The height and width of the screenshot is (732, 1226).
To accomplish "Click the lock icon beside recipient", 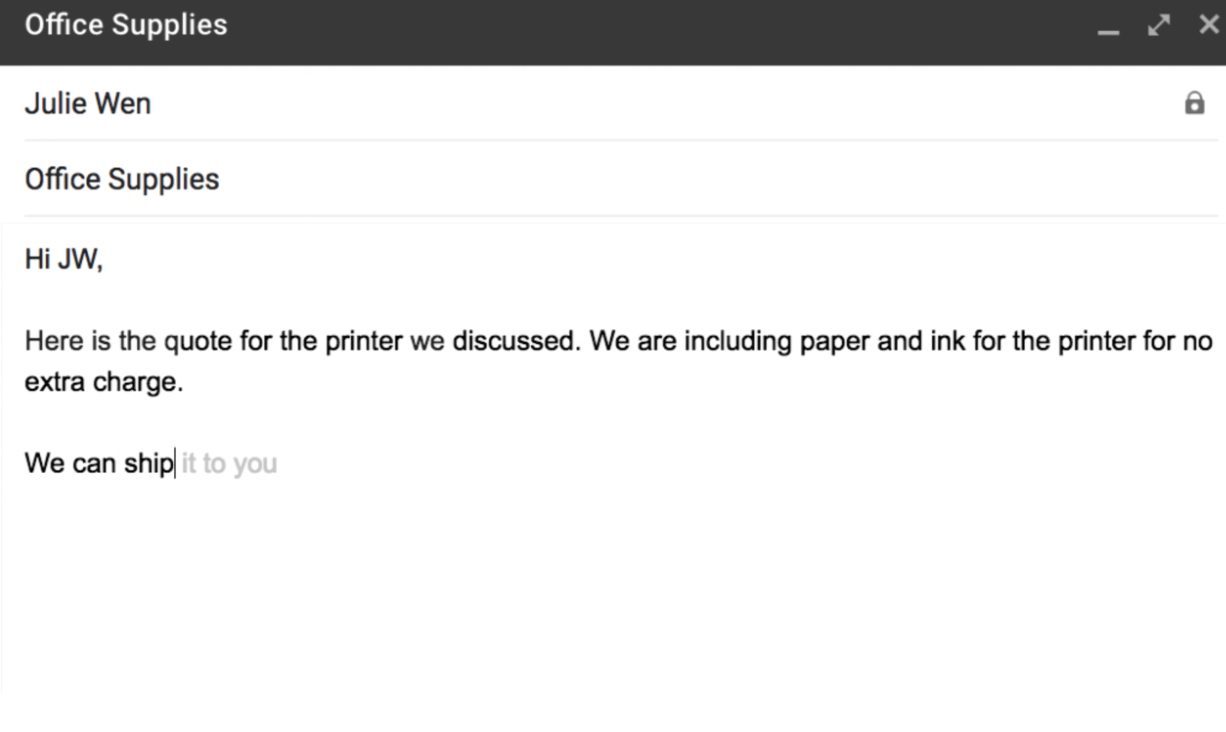I will [x=1194, y=103].
